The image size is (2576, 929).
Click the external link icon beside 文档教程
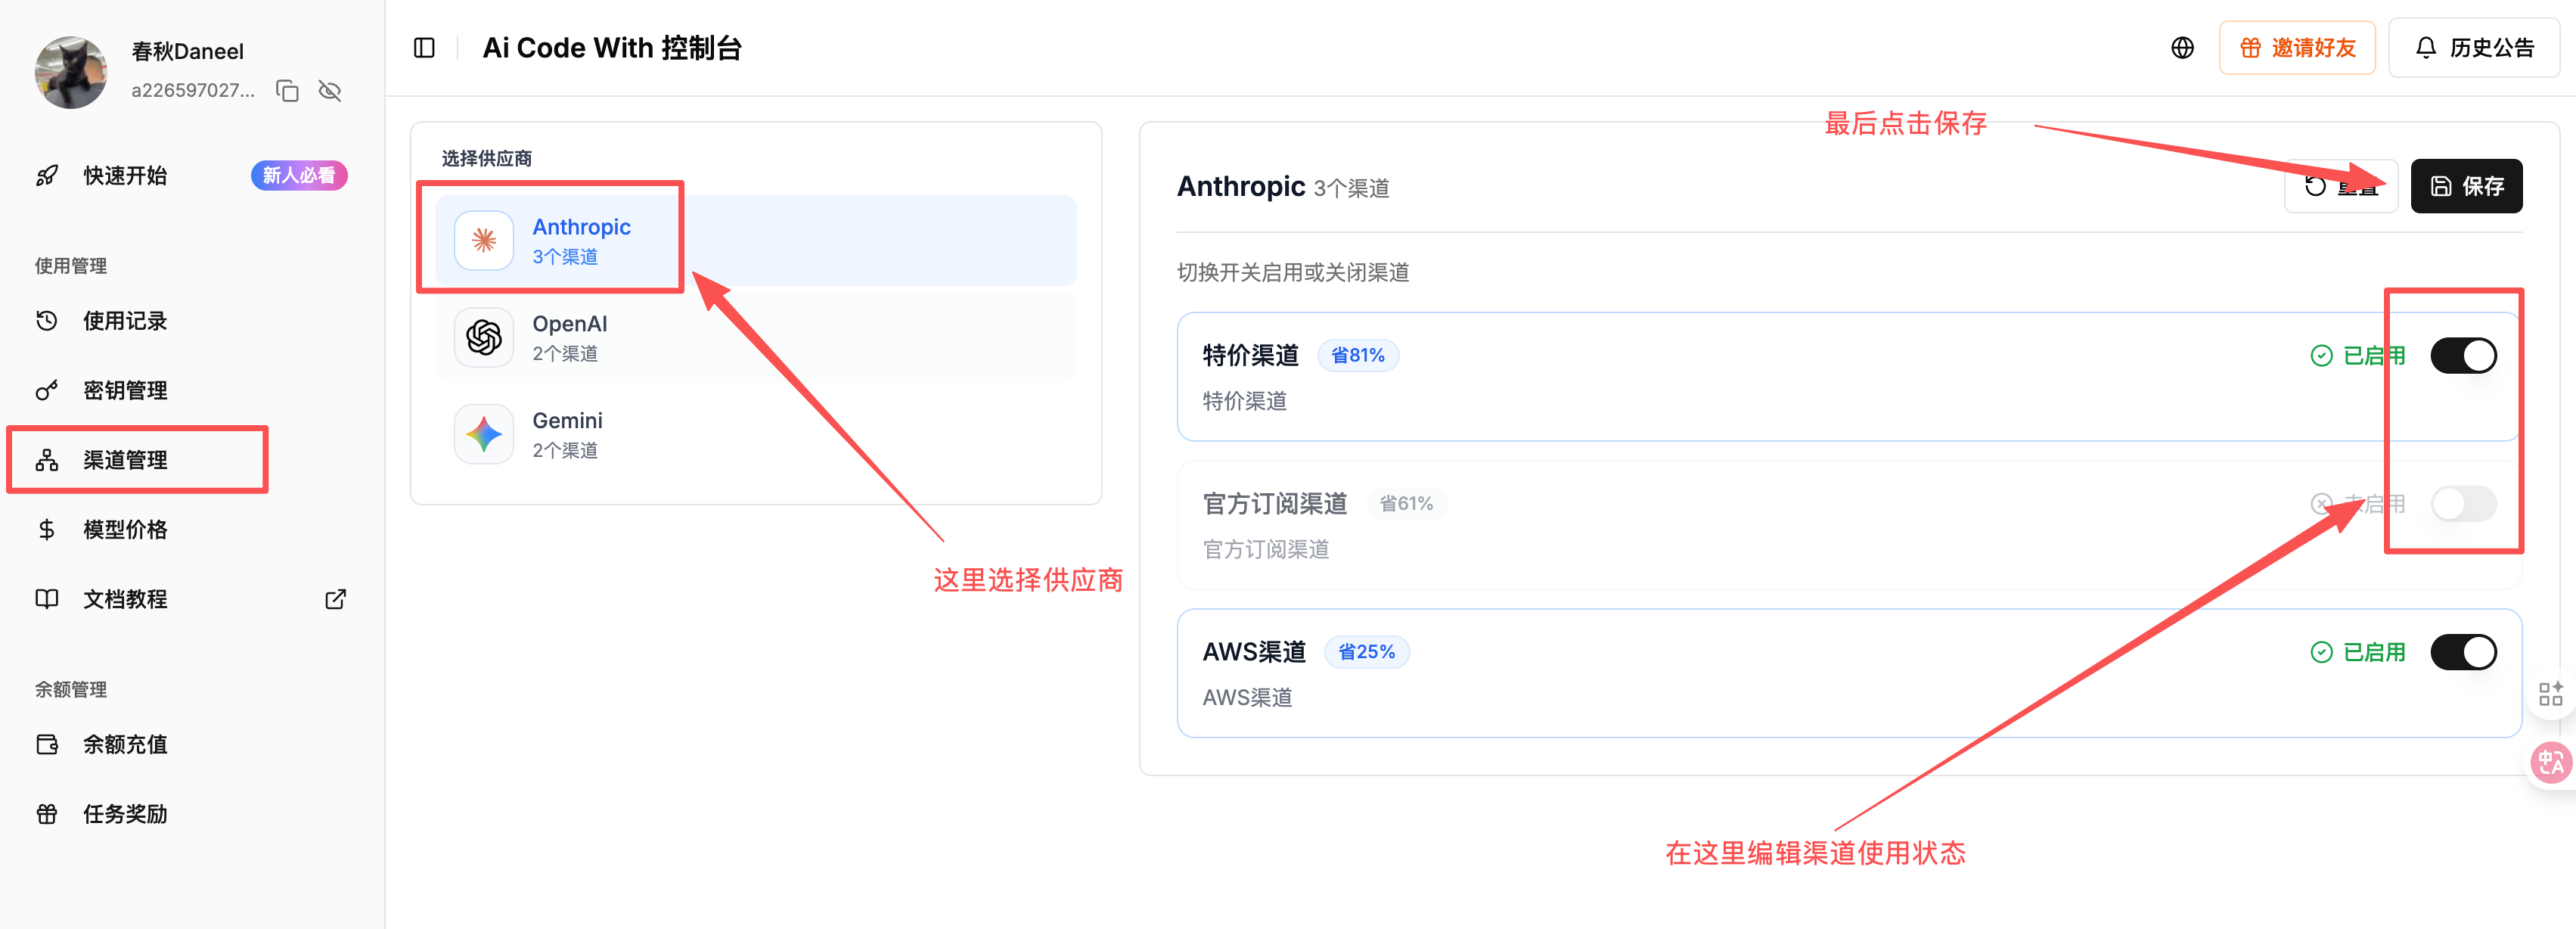tap(336, 599)
